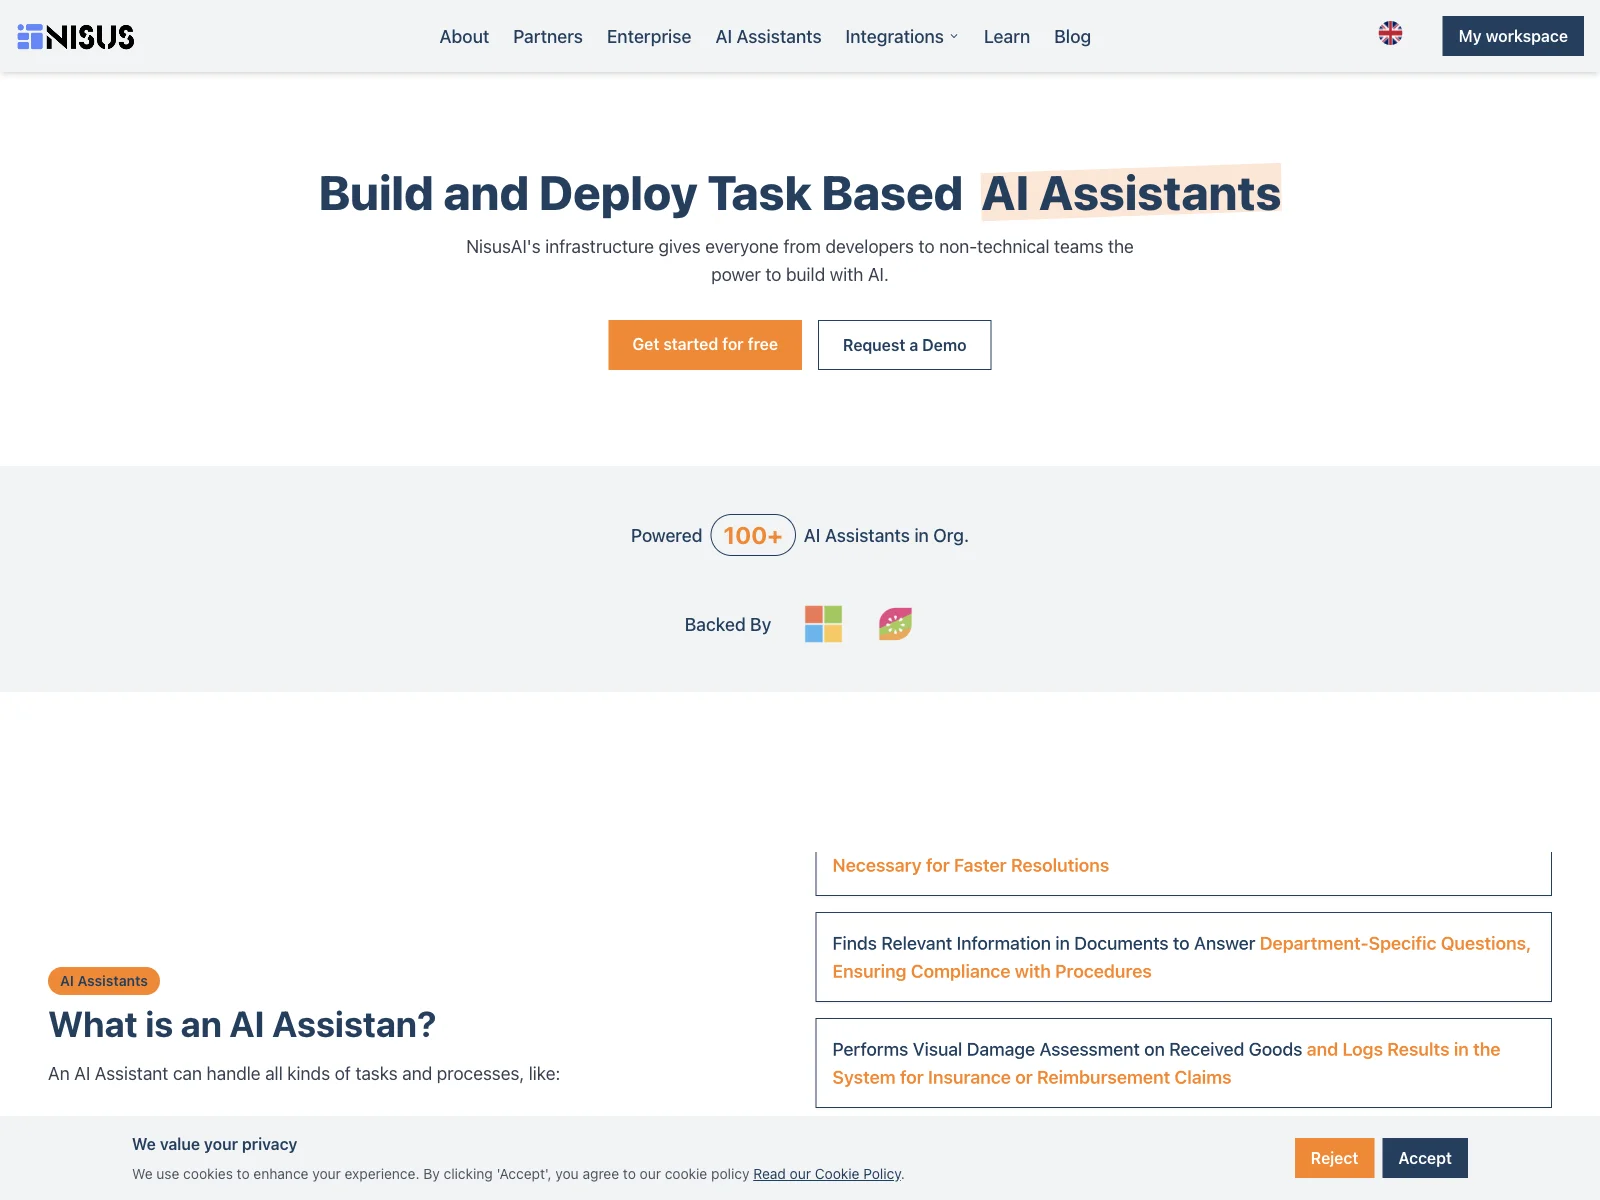Select the Department-Specific Questions card
This screenshot has width=1600, height=1200.
(x=1183, y=957)
